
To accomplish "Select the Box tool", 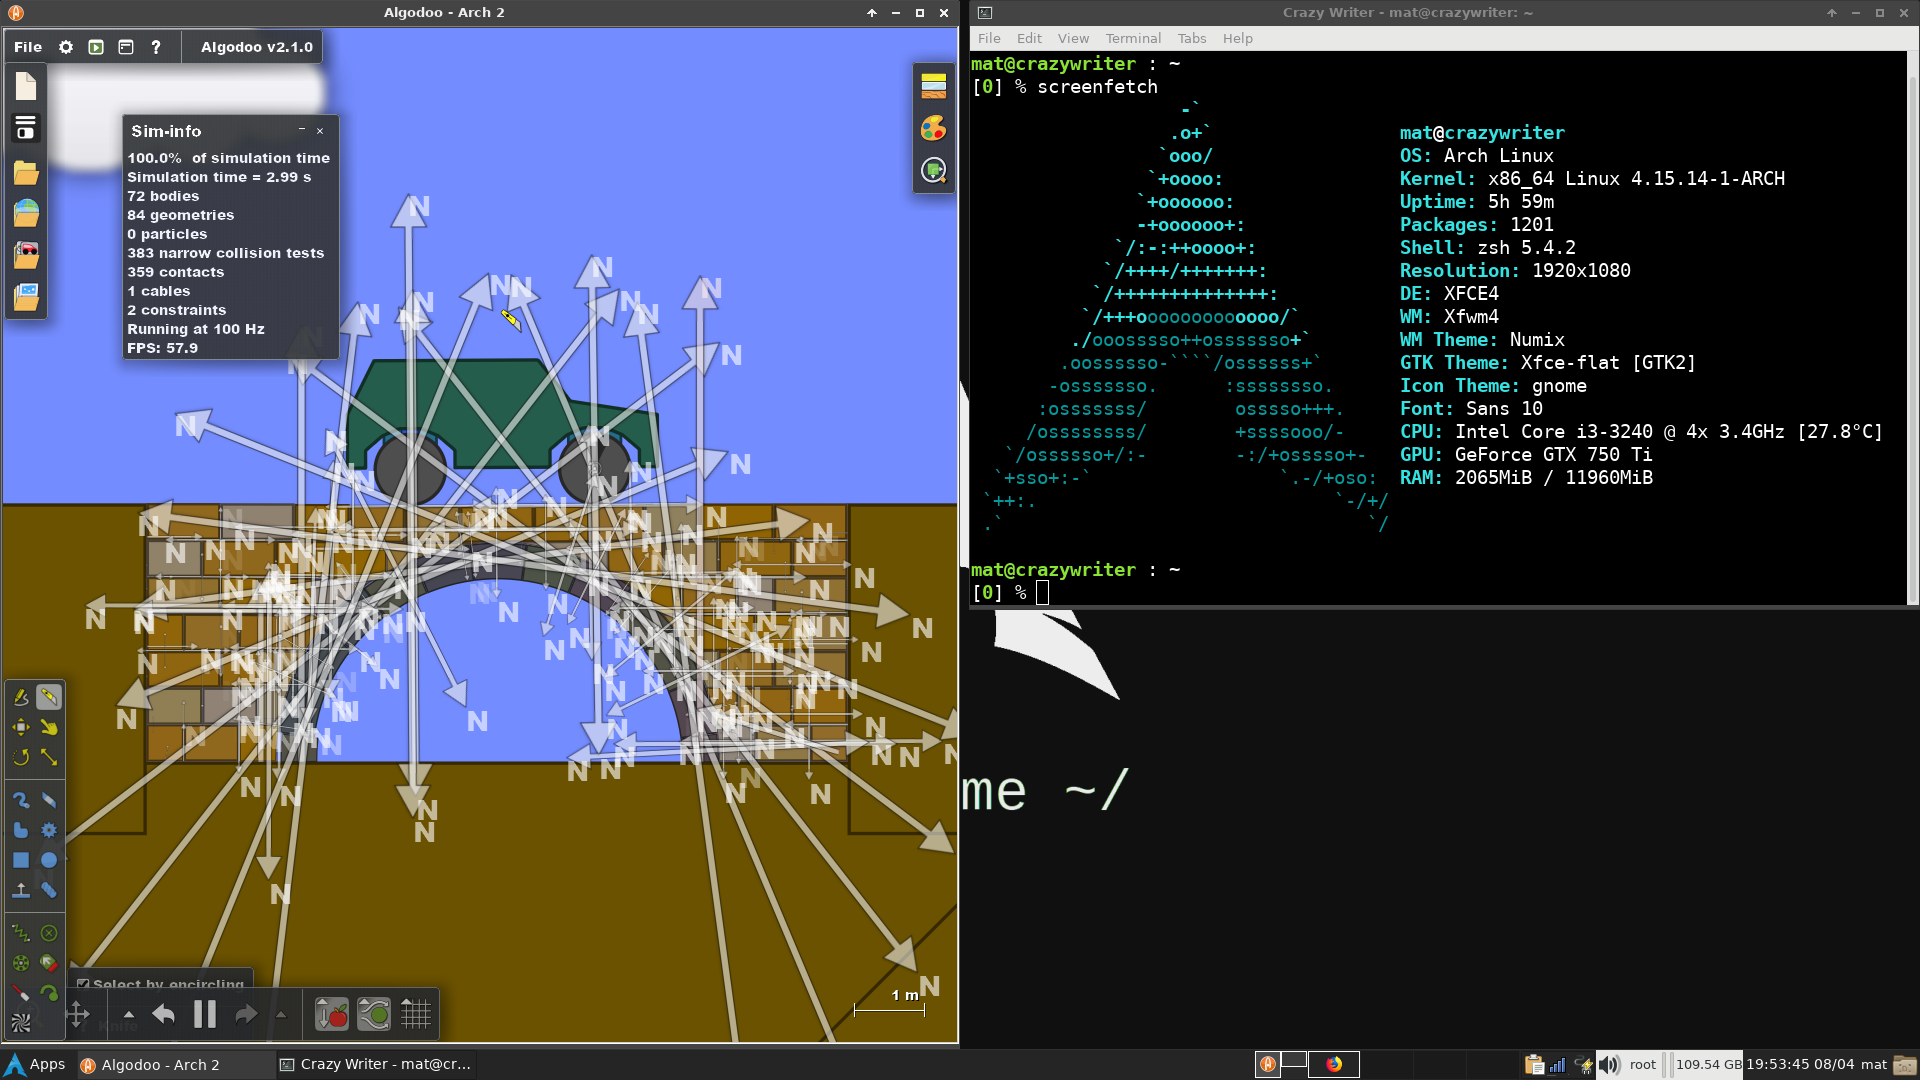I will (20, 860).
